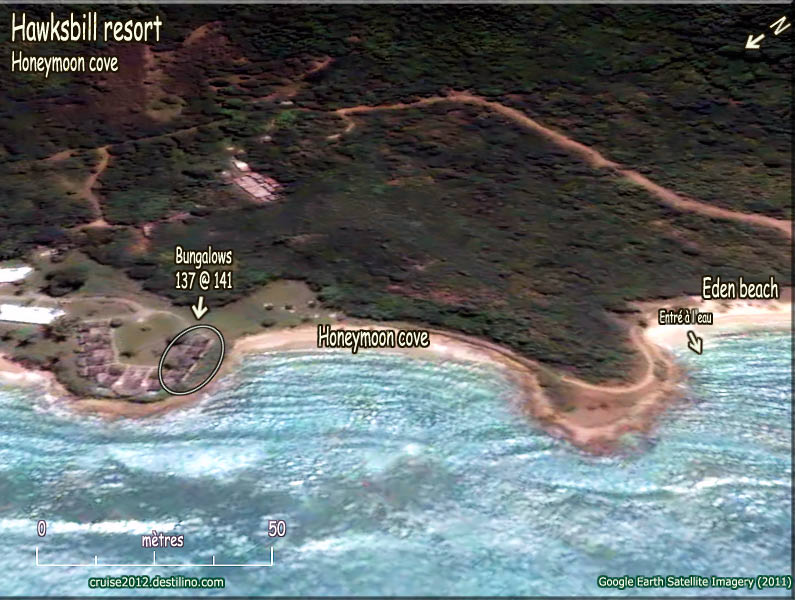The height and width of the screenshot is (600, 796).
Task: Select the mètres unit label
Action: tap(162, 540)
